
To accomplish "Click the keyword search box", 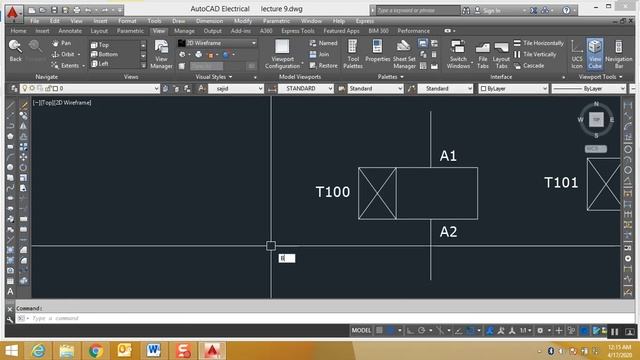I will 418,10.
